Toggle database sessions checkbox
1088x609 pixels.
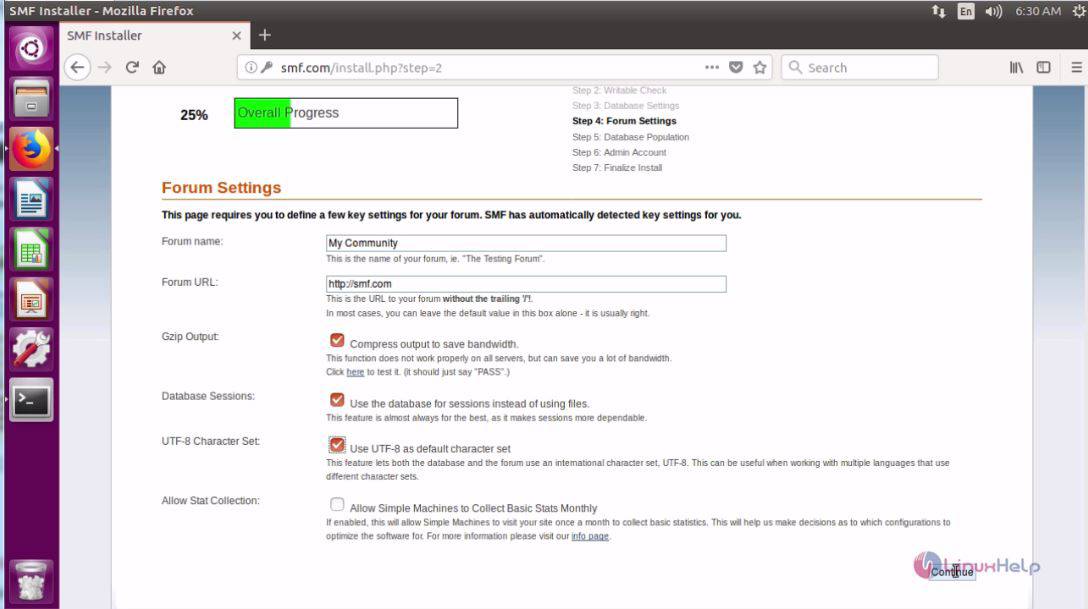point(337,400)
